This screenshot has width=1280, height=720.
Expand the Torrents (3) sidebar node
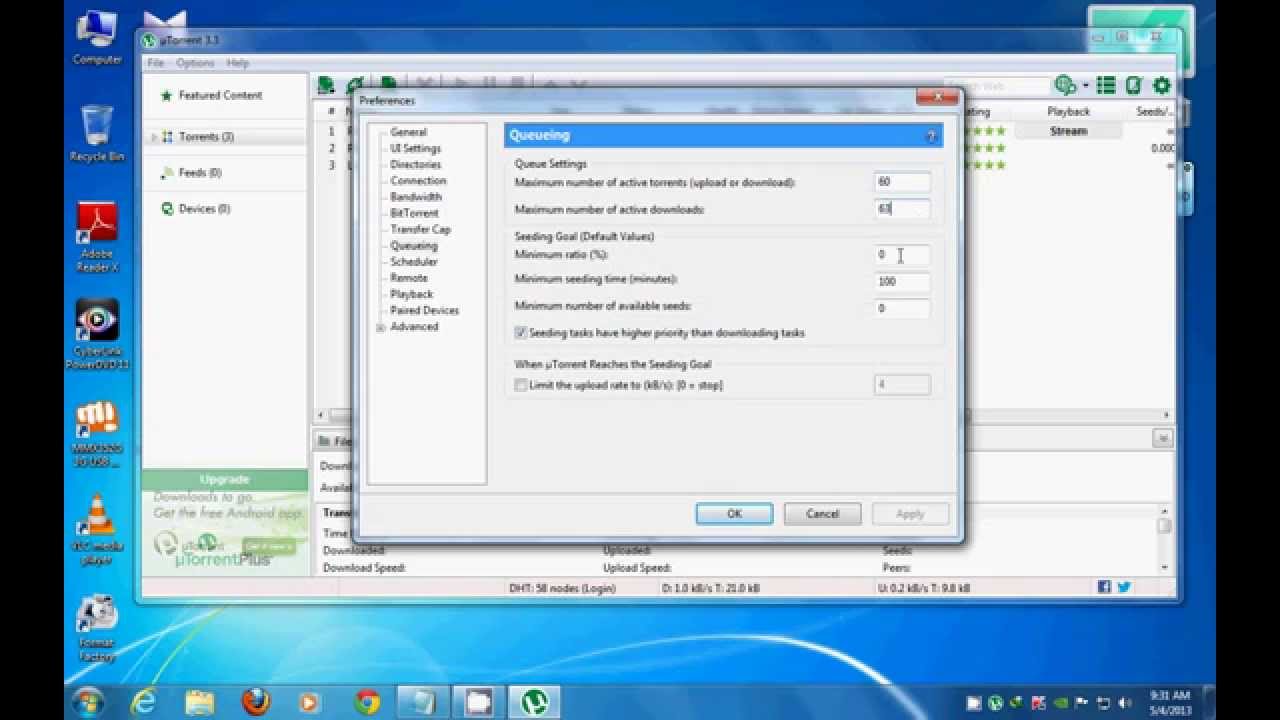tap(154, 137)
